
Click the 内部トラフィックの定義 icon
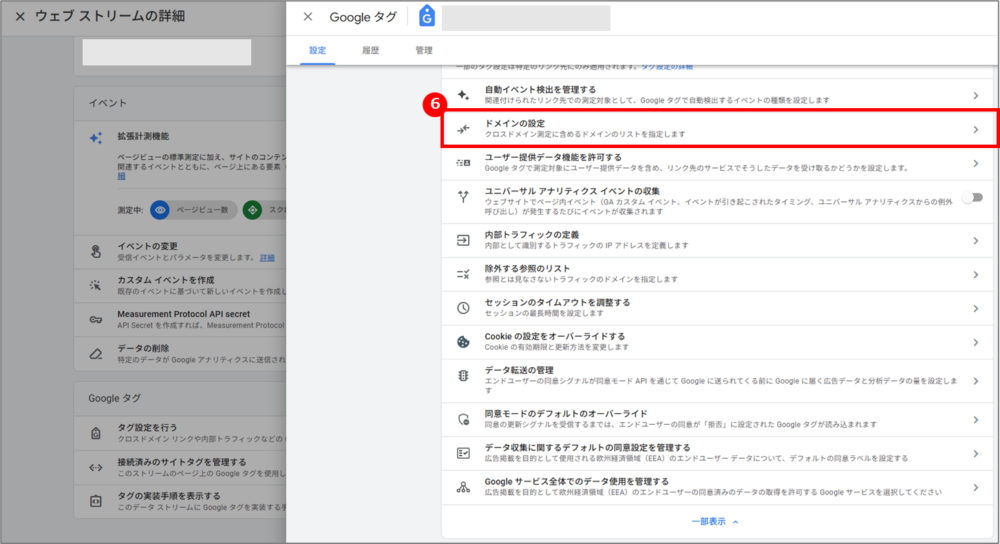coord(463,240)
